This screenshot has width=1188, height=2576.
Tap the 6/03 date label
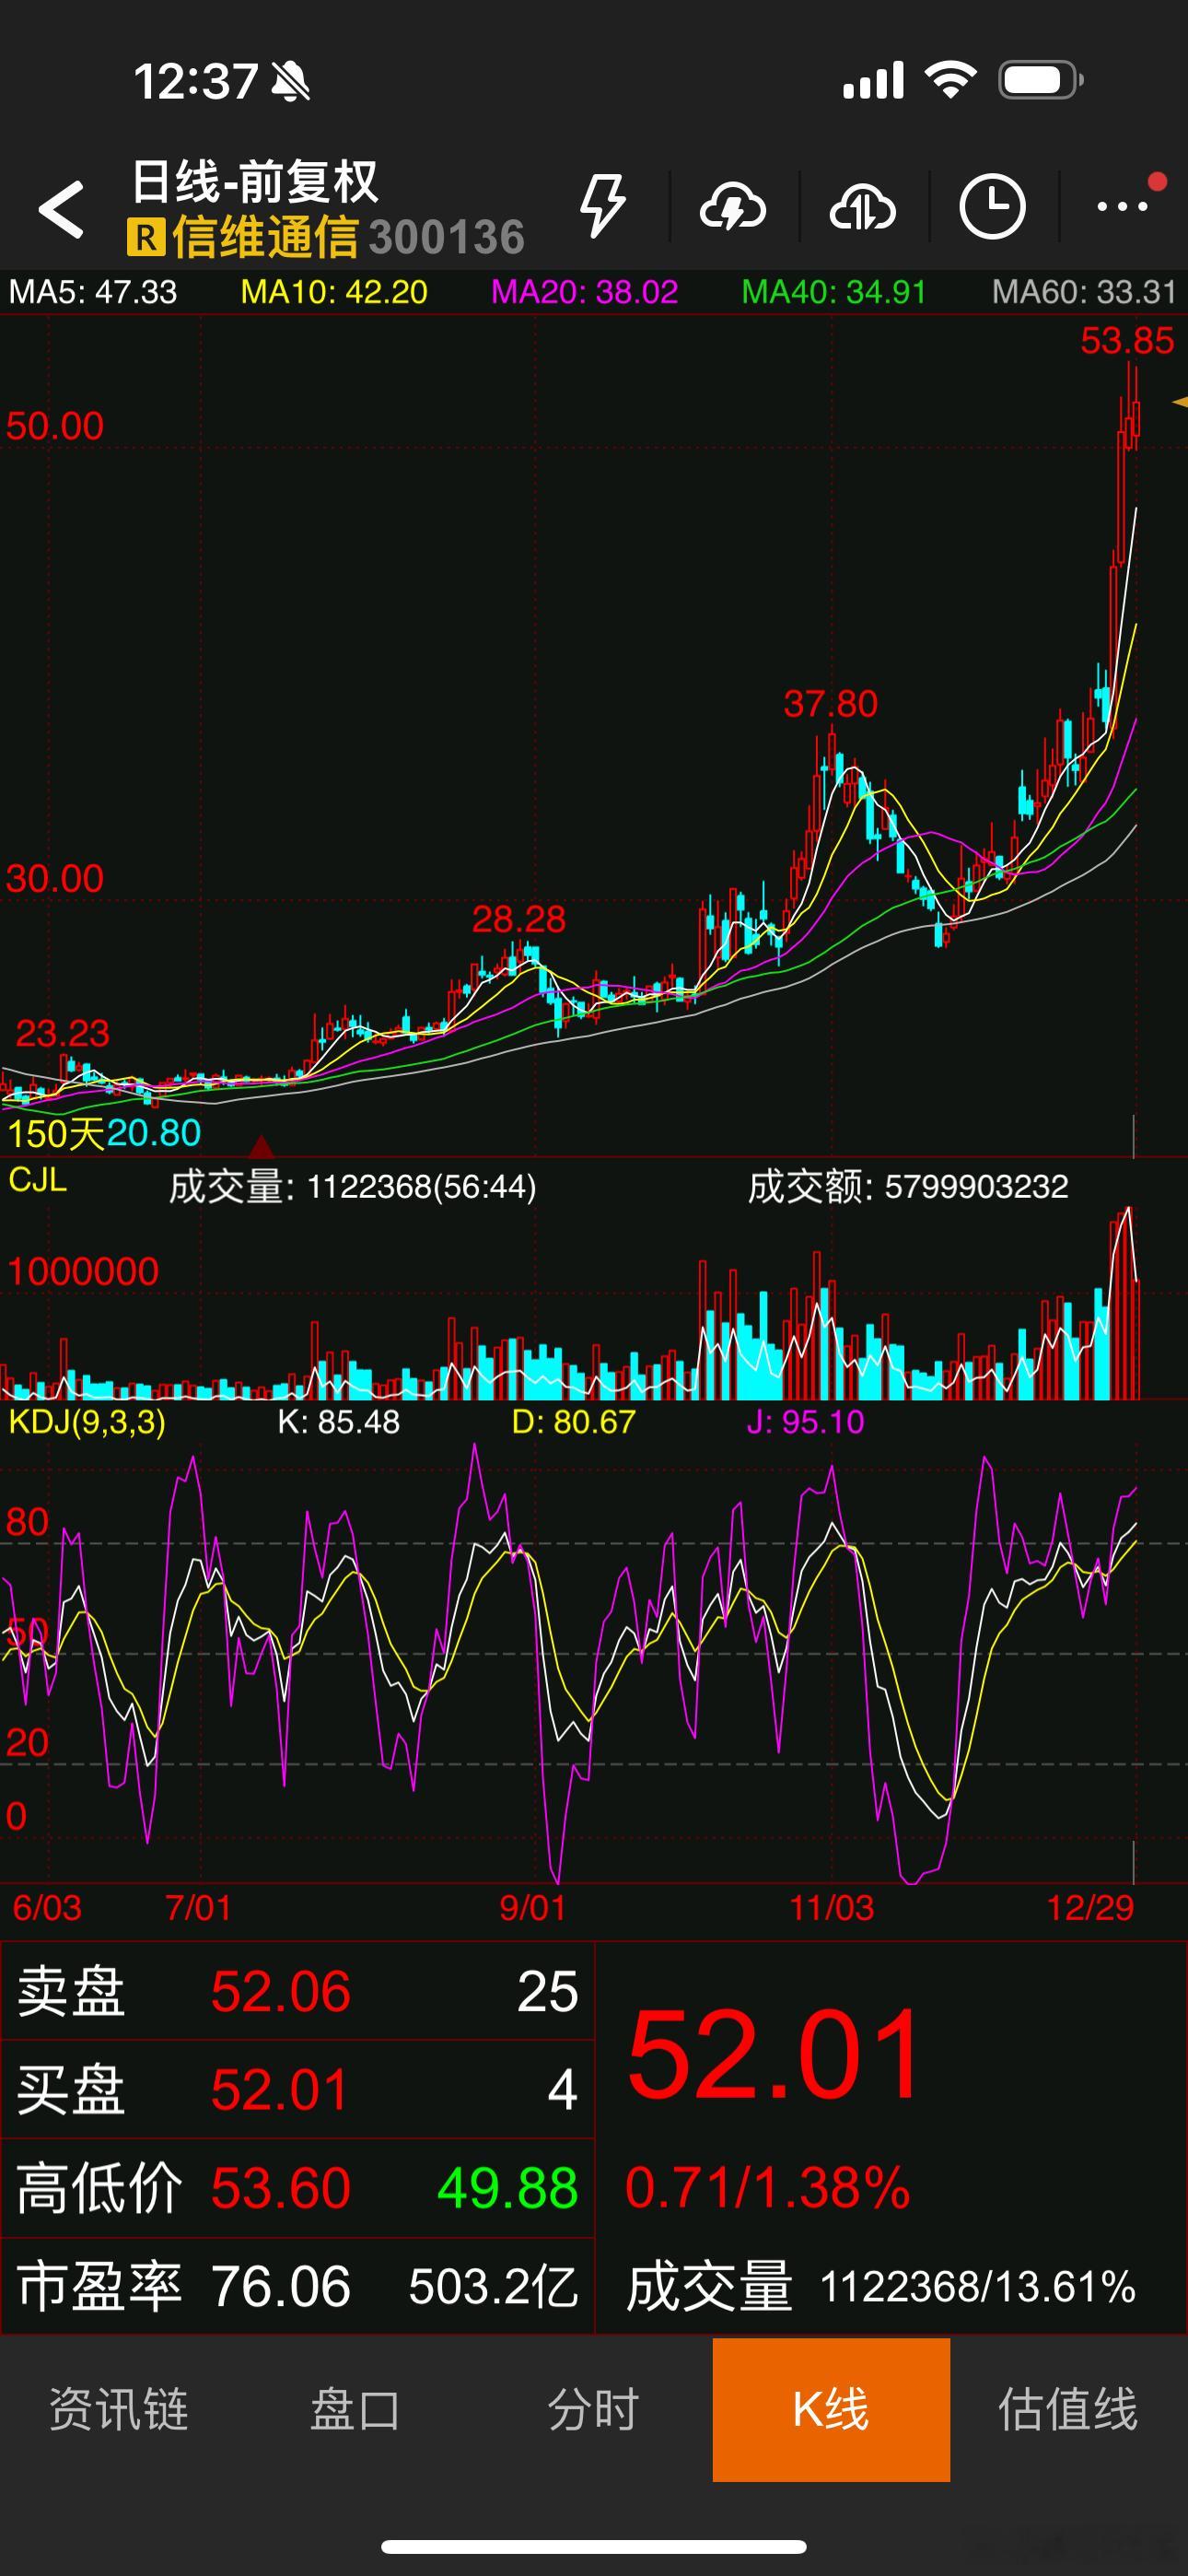click(47, 1907)
